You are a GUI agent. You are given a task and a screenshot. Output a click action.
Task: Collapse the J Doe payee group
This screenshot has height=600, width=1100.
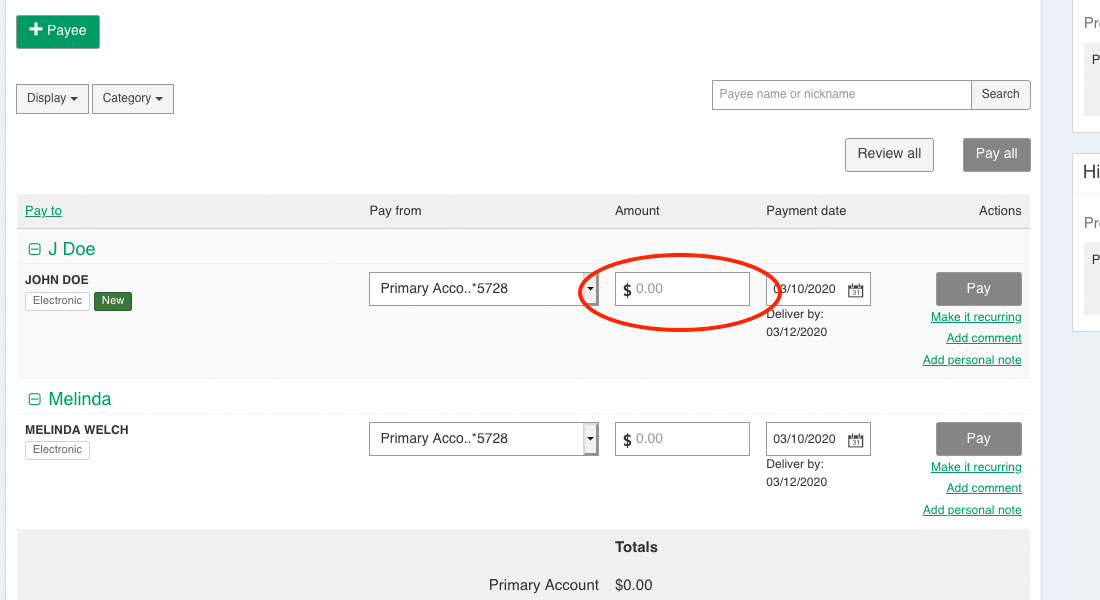[35, 249]
